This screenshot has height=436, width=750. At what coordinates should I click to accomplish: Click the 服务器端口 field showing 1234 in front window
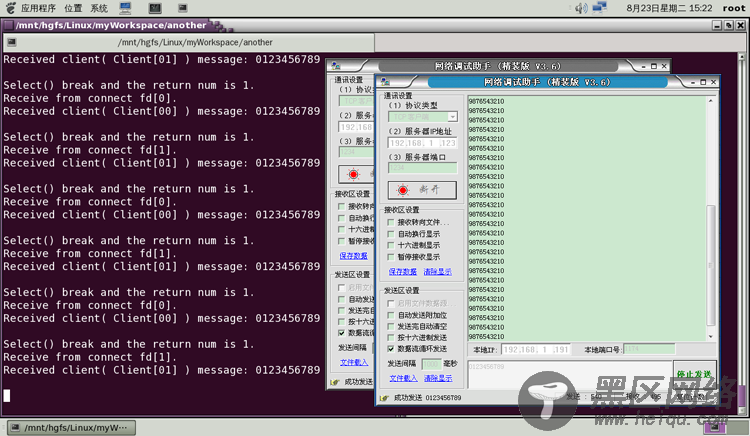(x=422, y=168)
